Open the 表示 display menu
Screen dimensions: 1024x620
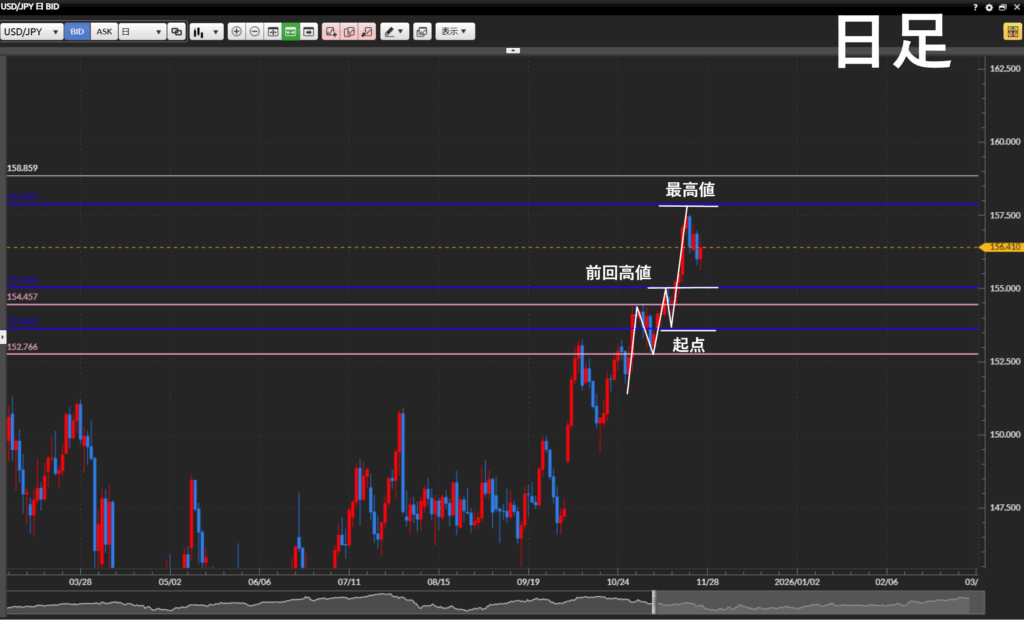tap(455, 31)
